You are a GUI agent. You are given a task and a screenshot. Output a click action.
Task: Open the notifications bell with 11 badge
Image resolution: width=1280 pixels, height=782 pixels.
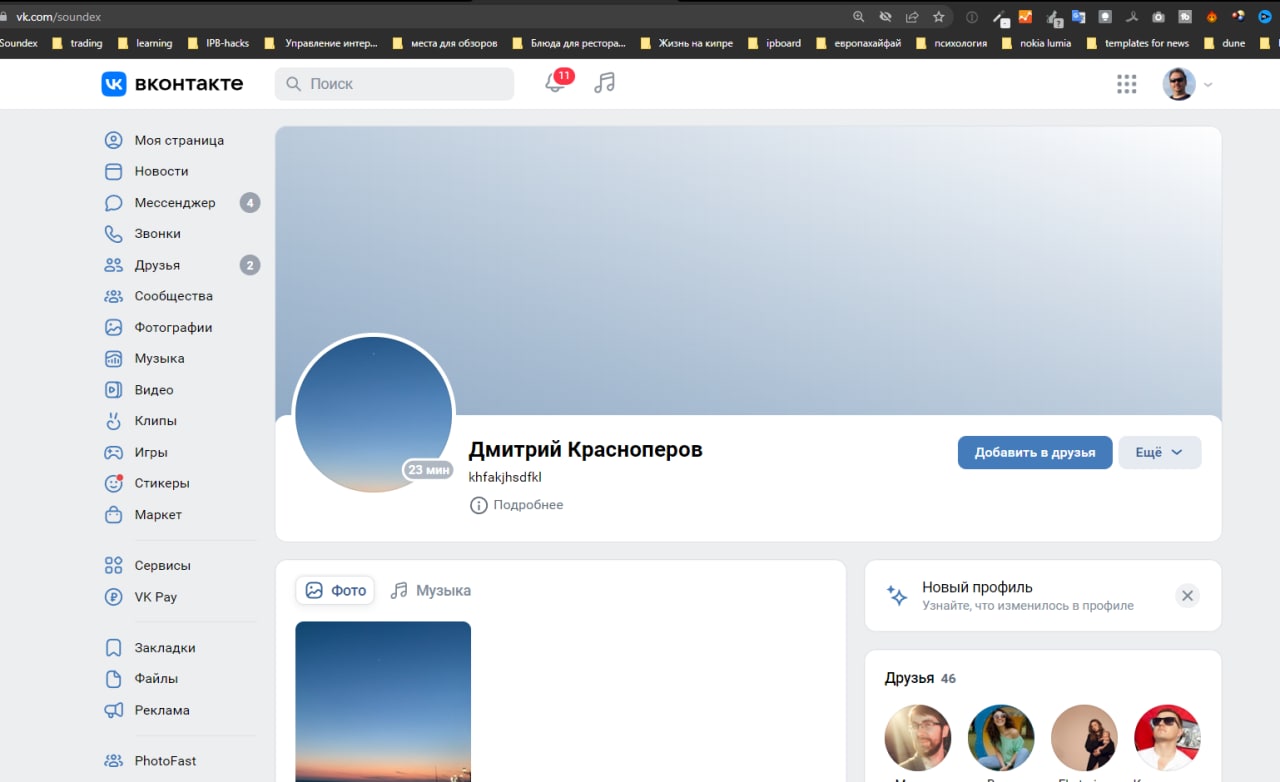(556, 83)
